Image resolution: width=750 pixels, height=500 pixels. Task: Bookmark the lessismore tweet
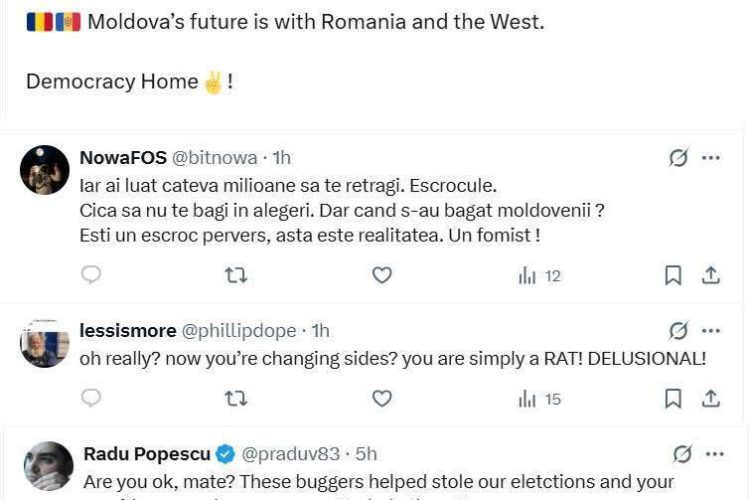(674, 398)
